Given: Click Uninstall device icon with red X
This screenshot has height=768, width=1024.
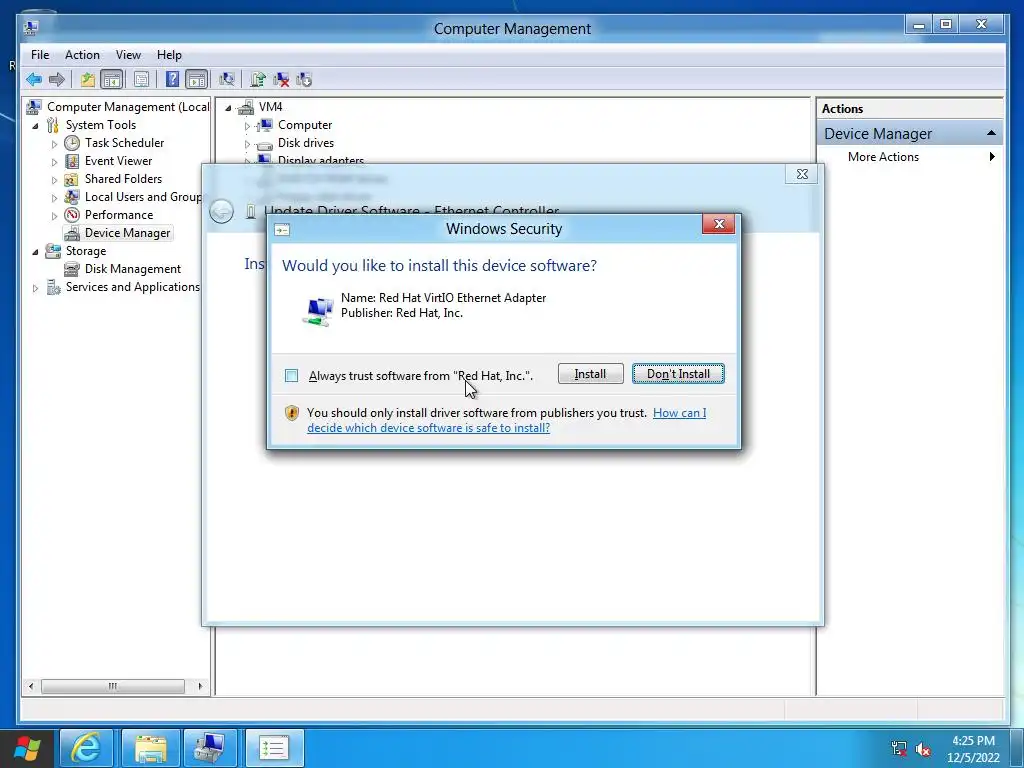Looking at the screenshot, I should pos(281,80).
